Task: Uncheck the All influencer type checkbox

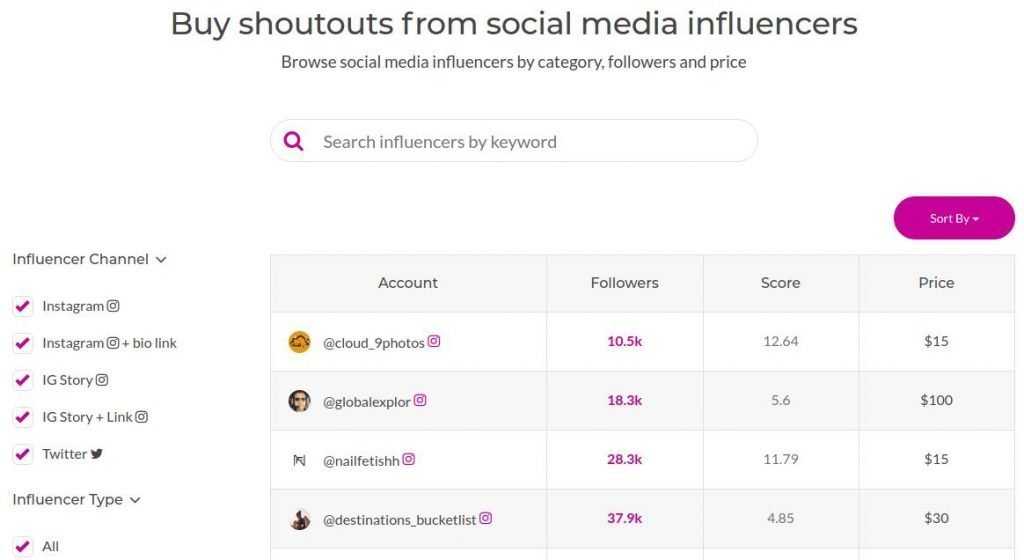Action: click(x=23, y=546)
